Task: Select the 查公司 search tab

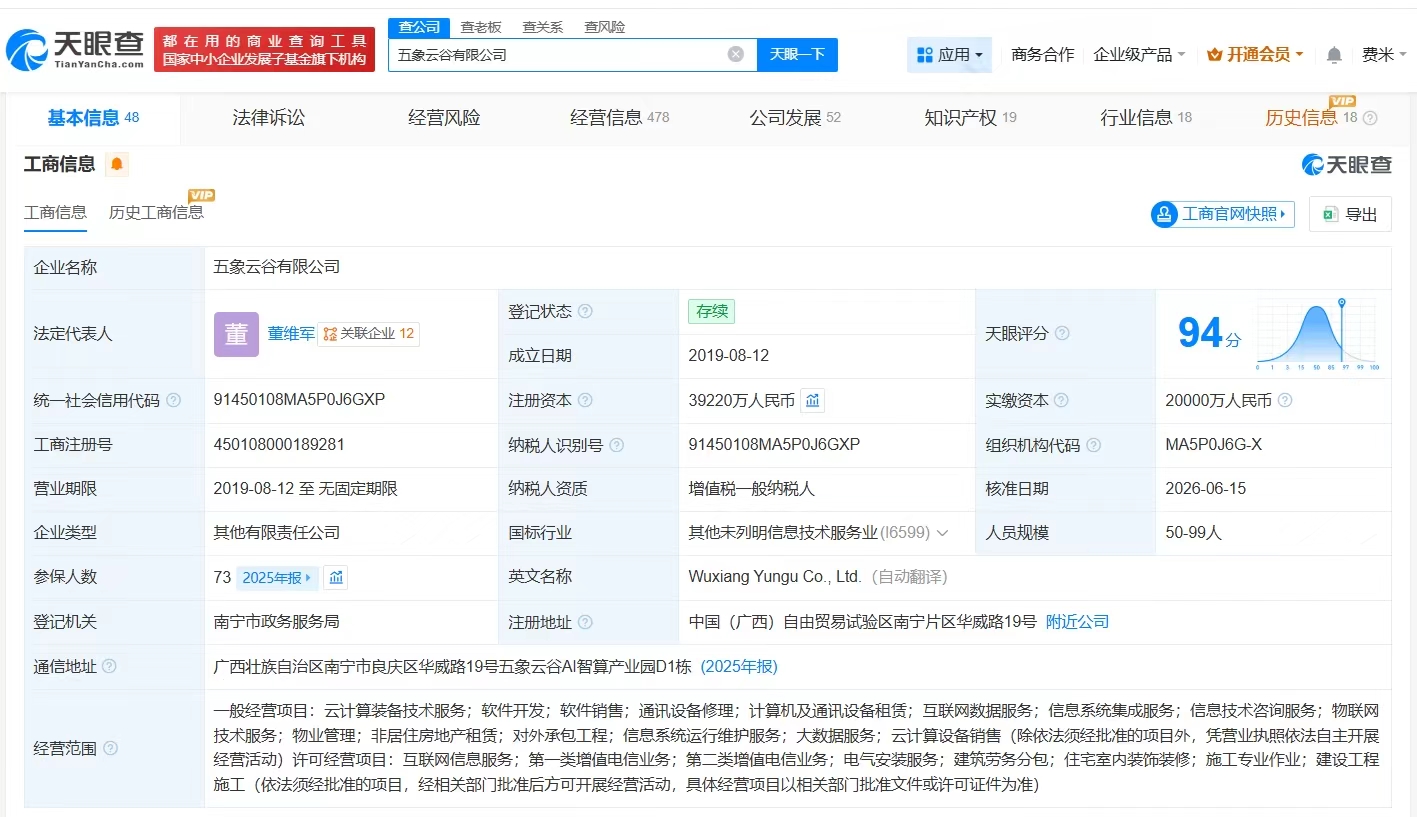Action: click(x=419, y=27)
